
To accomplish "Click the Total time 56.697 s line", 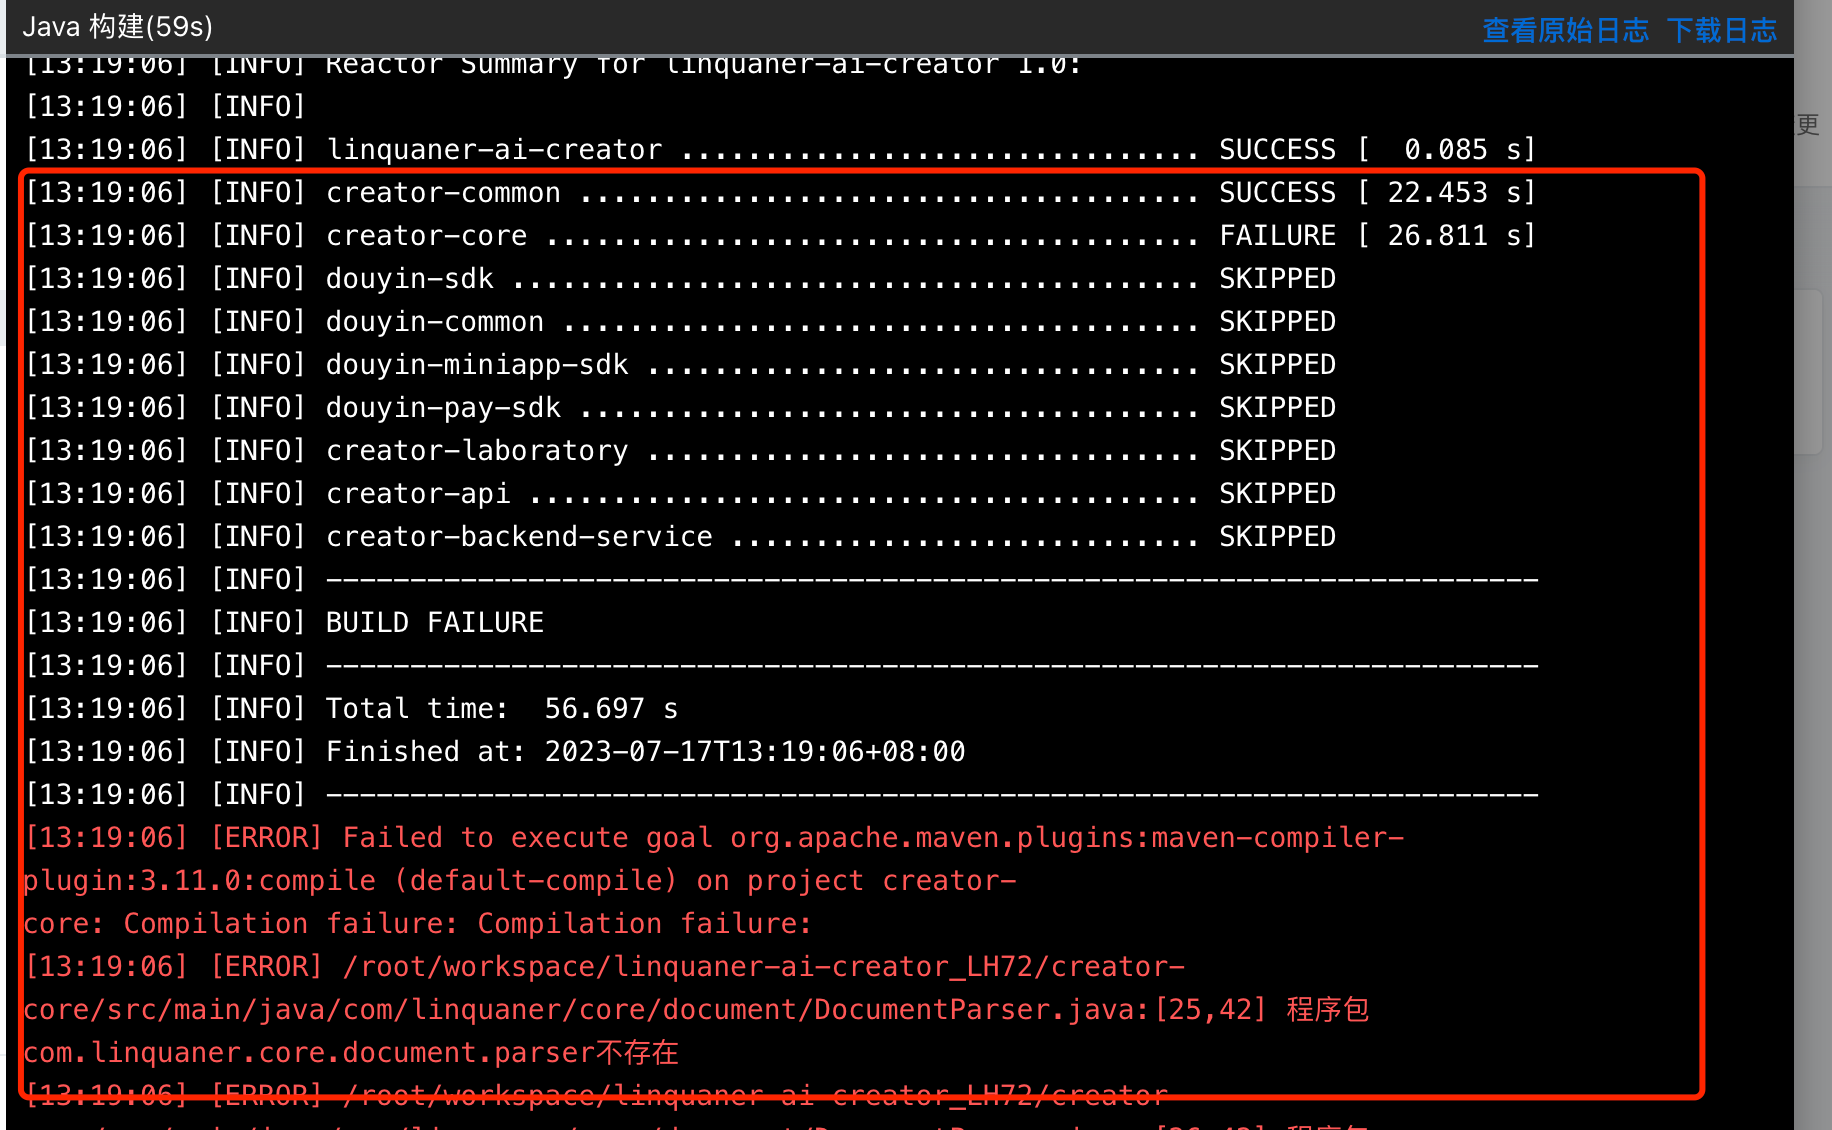I will [x=352, y=709].
